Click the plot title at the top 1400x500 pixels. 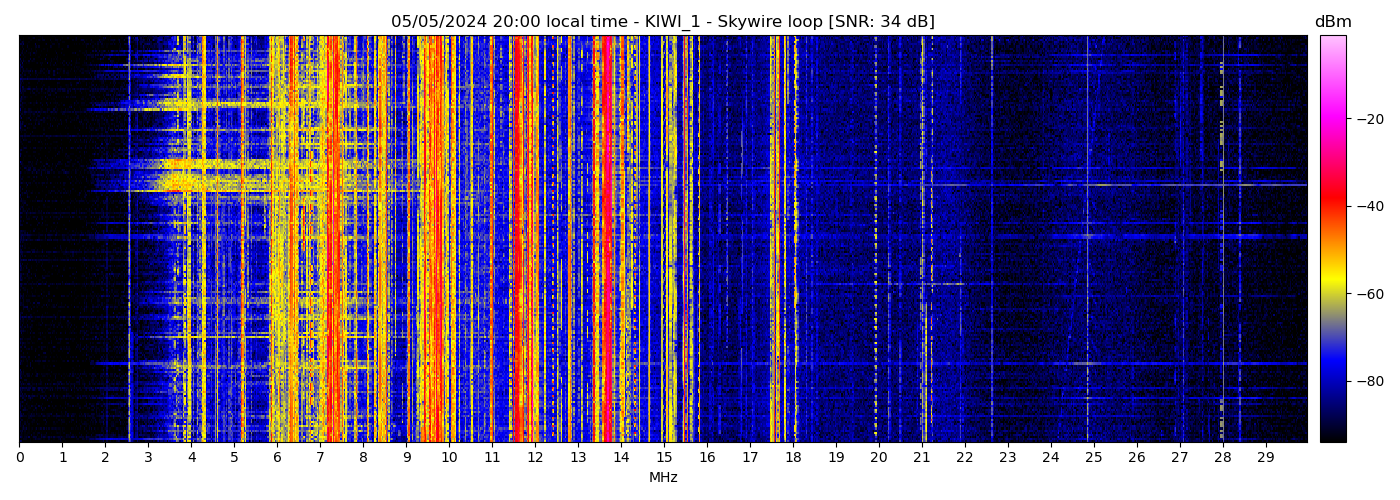point(662,22)
